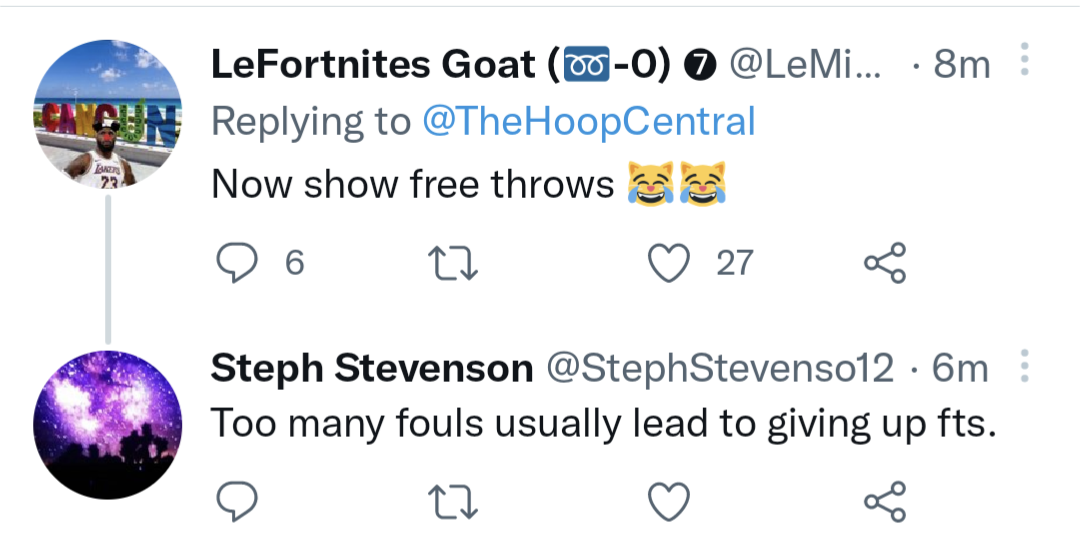
Task: Reply to Steph Stevenson's tweet
Action: [x=238, y=498]
